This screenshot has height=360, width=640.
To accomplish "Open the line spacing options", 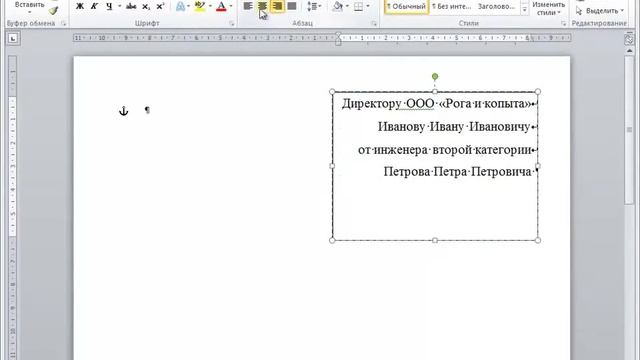I will tap(314, 6).
